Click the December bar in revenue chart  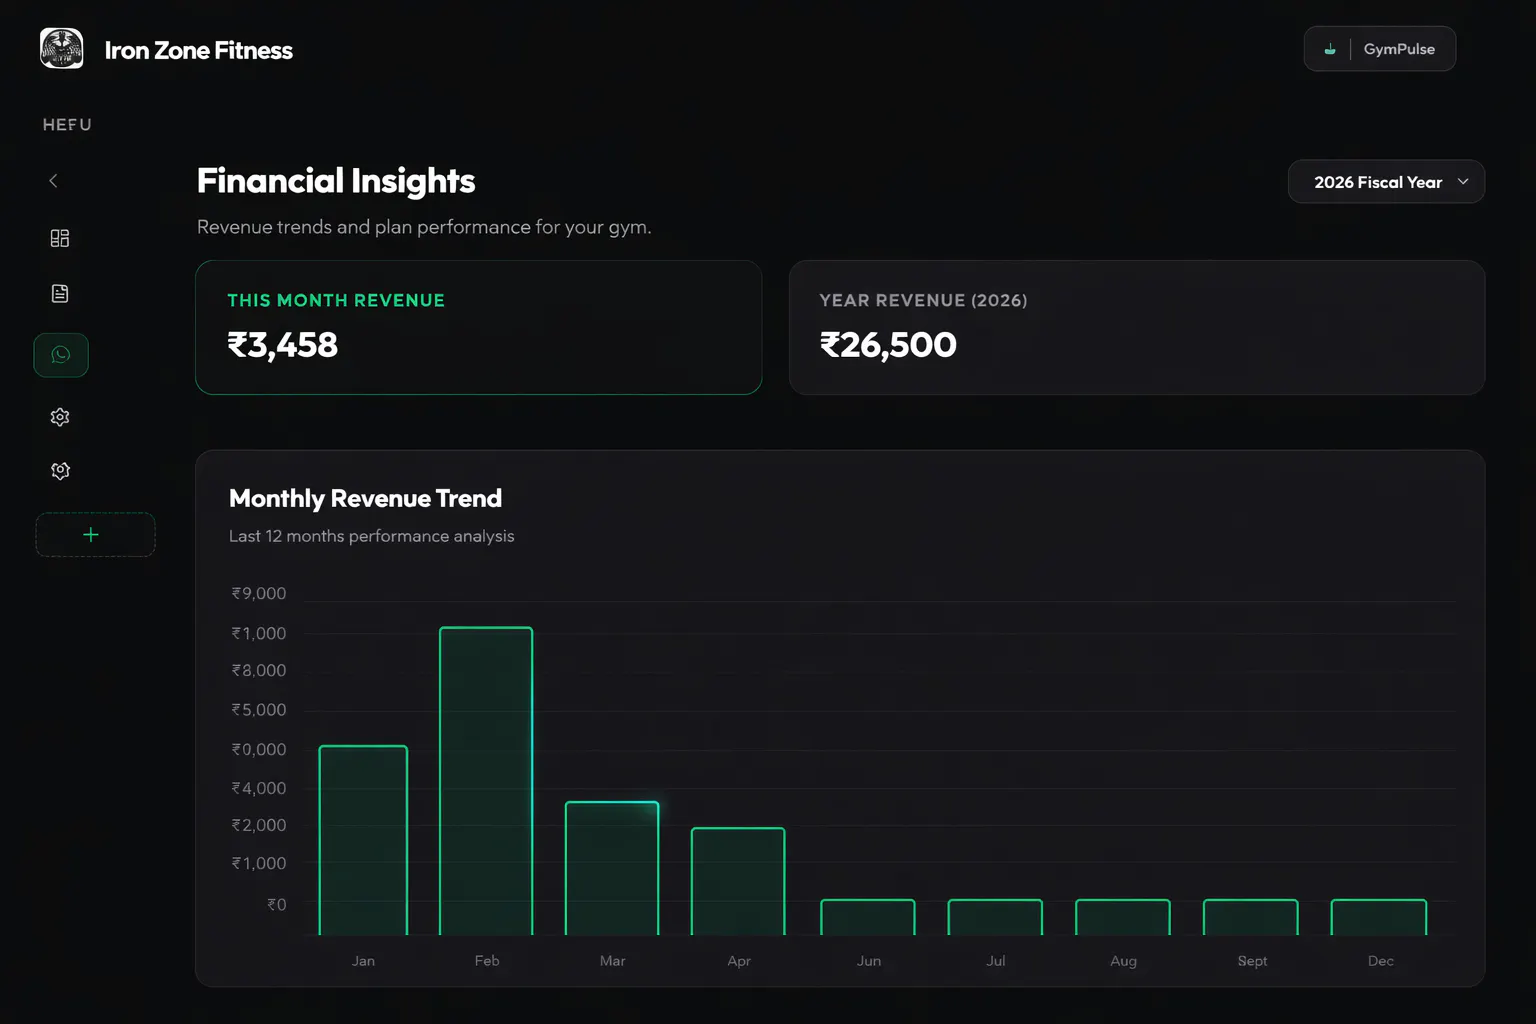pyautogui.click(x=1379, y=917)
